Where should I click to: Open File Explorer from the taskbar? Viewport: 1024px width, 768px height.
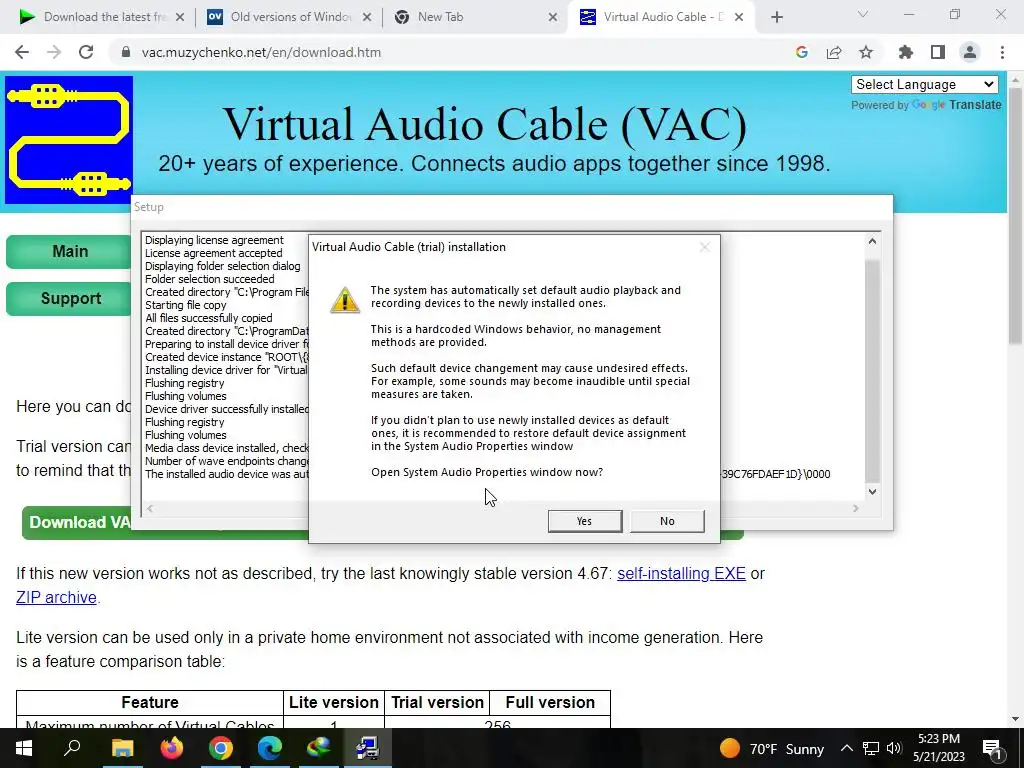tap(122, 748)
